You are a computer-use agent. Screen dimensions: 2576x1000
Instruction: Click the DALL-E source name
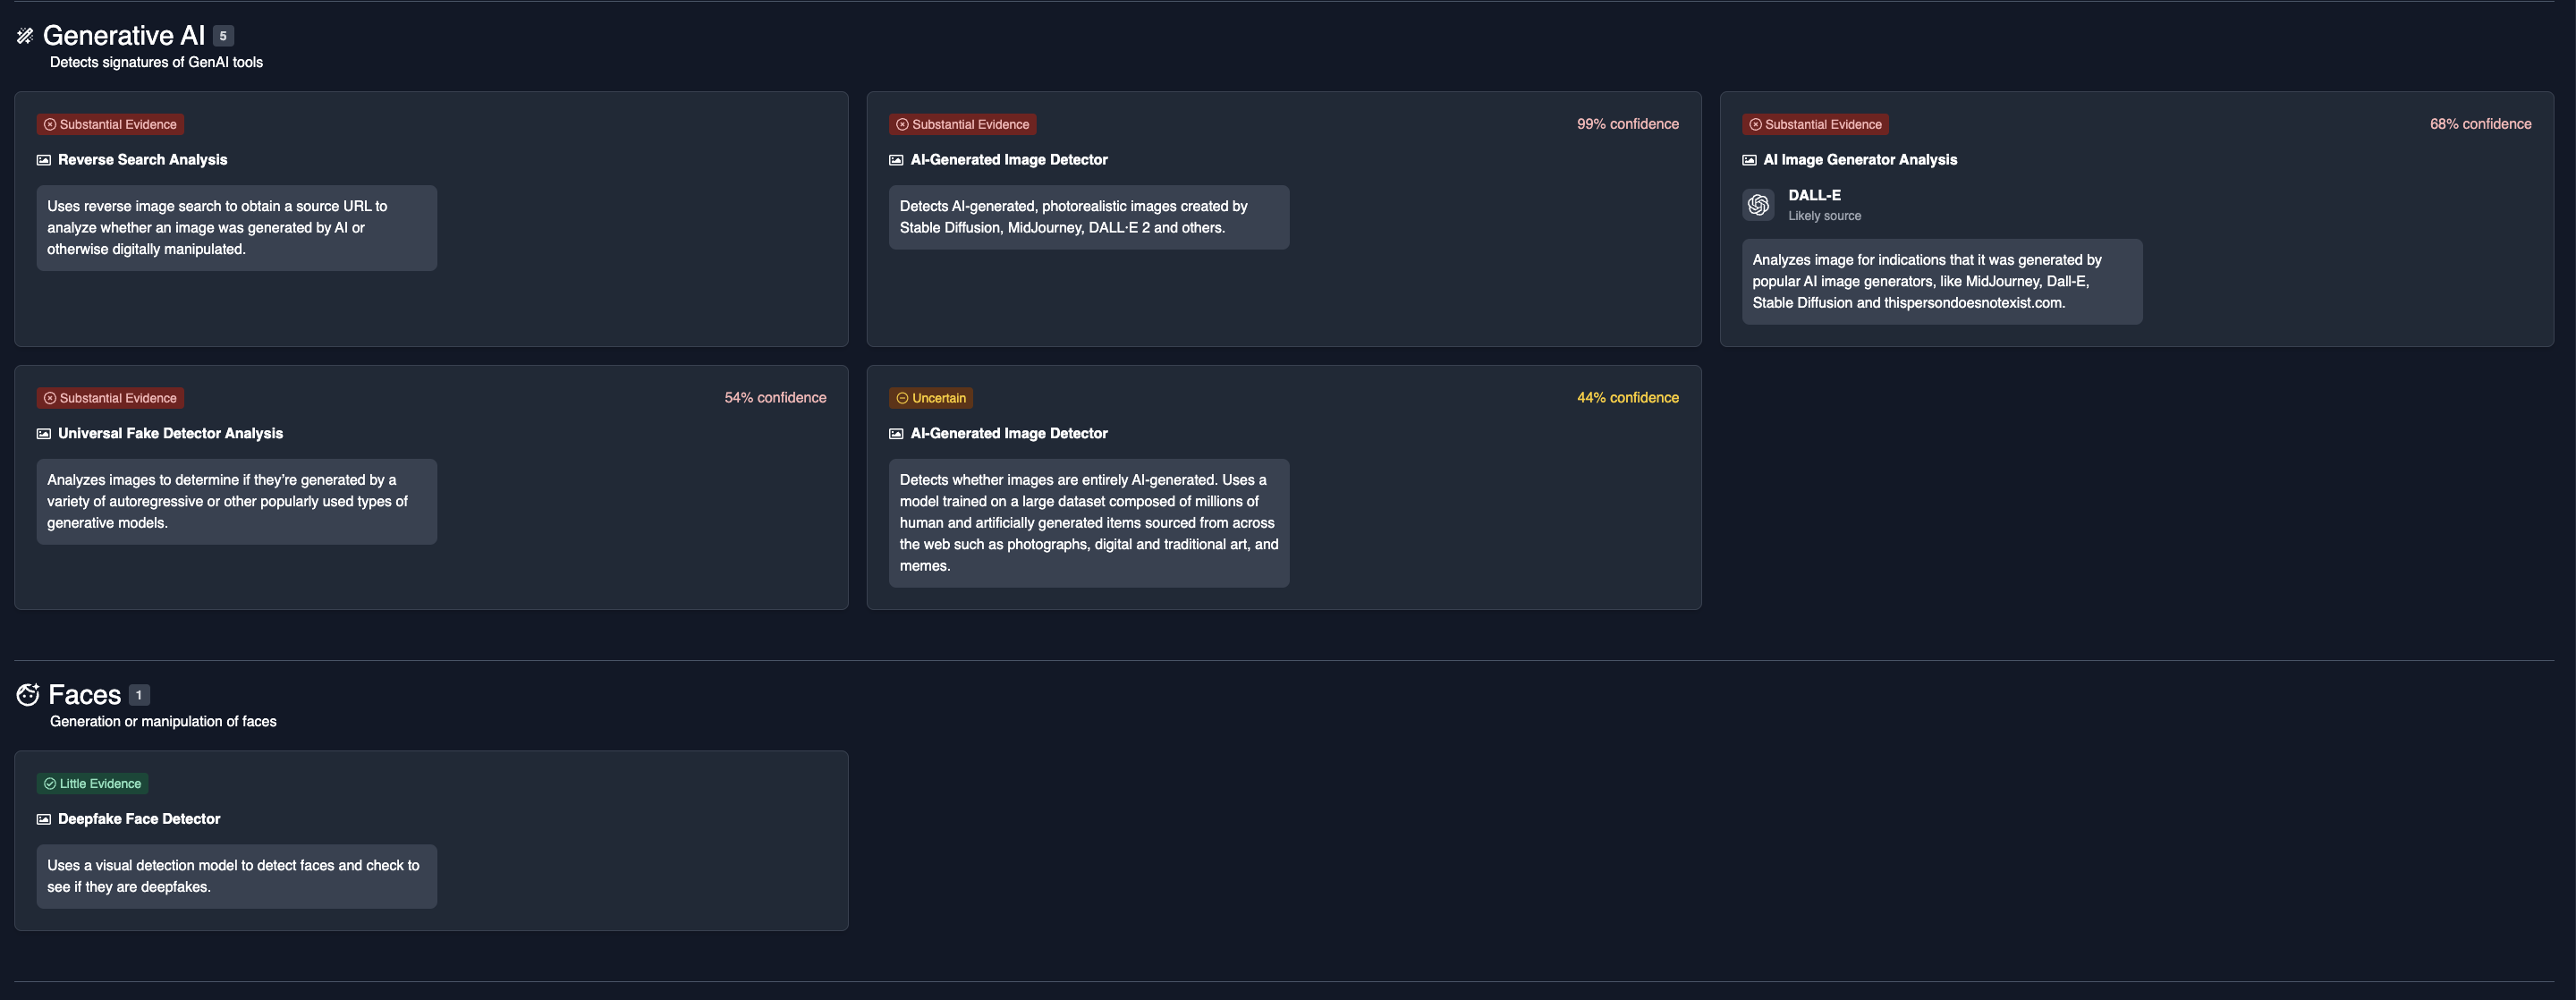click(x=1814, y=196)
